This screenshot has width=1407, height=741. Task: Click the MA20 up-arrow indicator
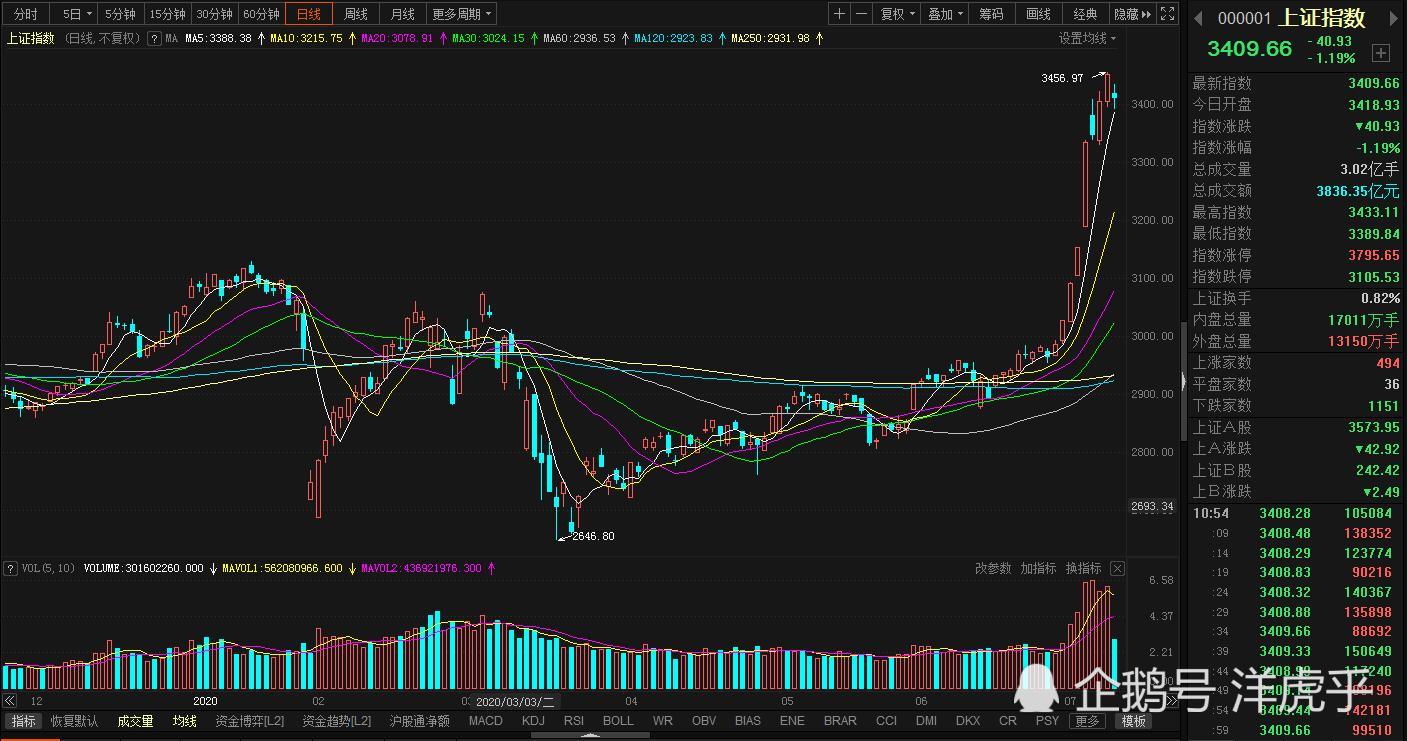tap(443, 39)
